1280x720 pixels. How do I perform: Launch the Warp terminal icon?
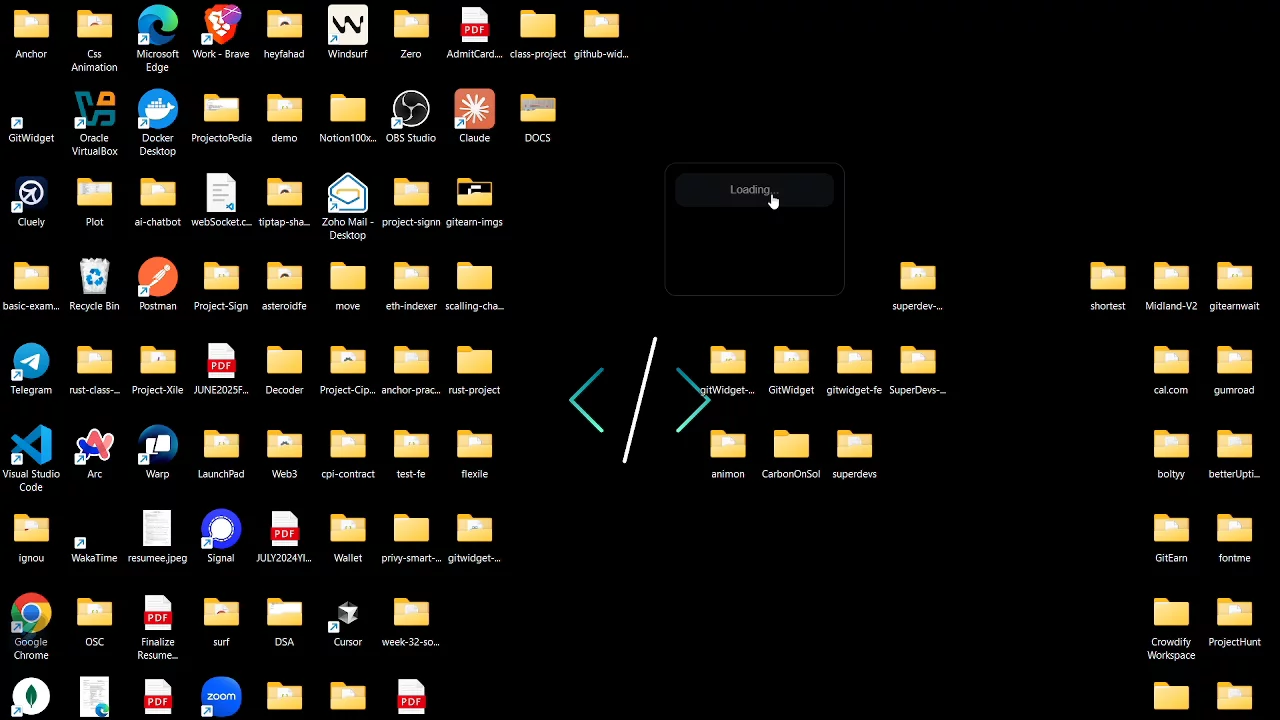tap(157, 446)
